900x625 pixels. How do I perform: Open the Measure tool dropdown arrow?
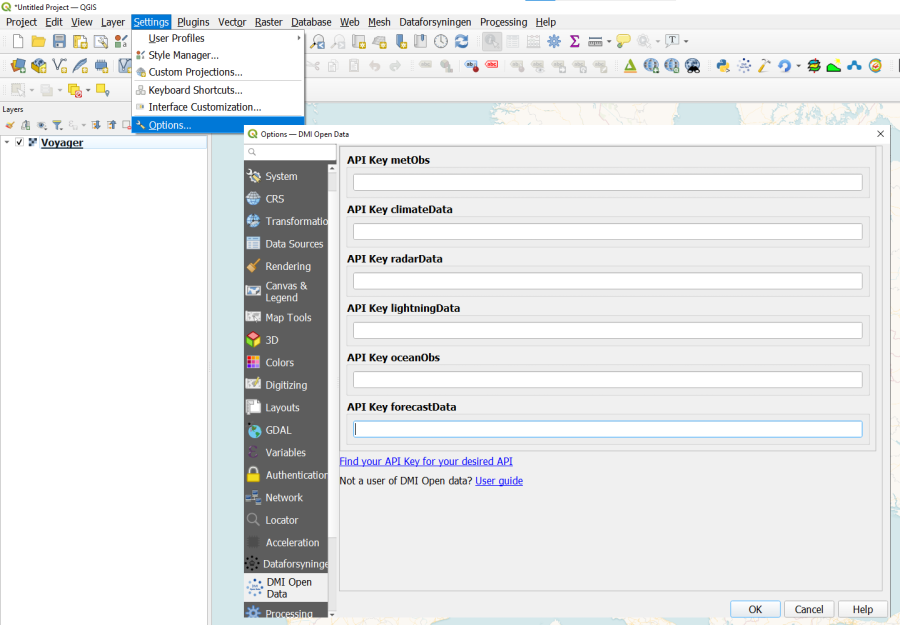click(609, 42)
